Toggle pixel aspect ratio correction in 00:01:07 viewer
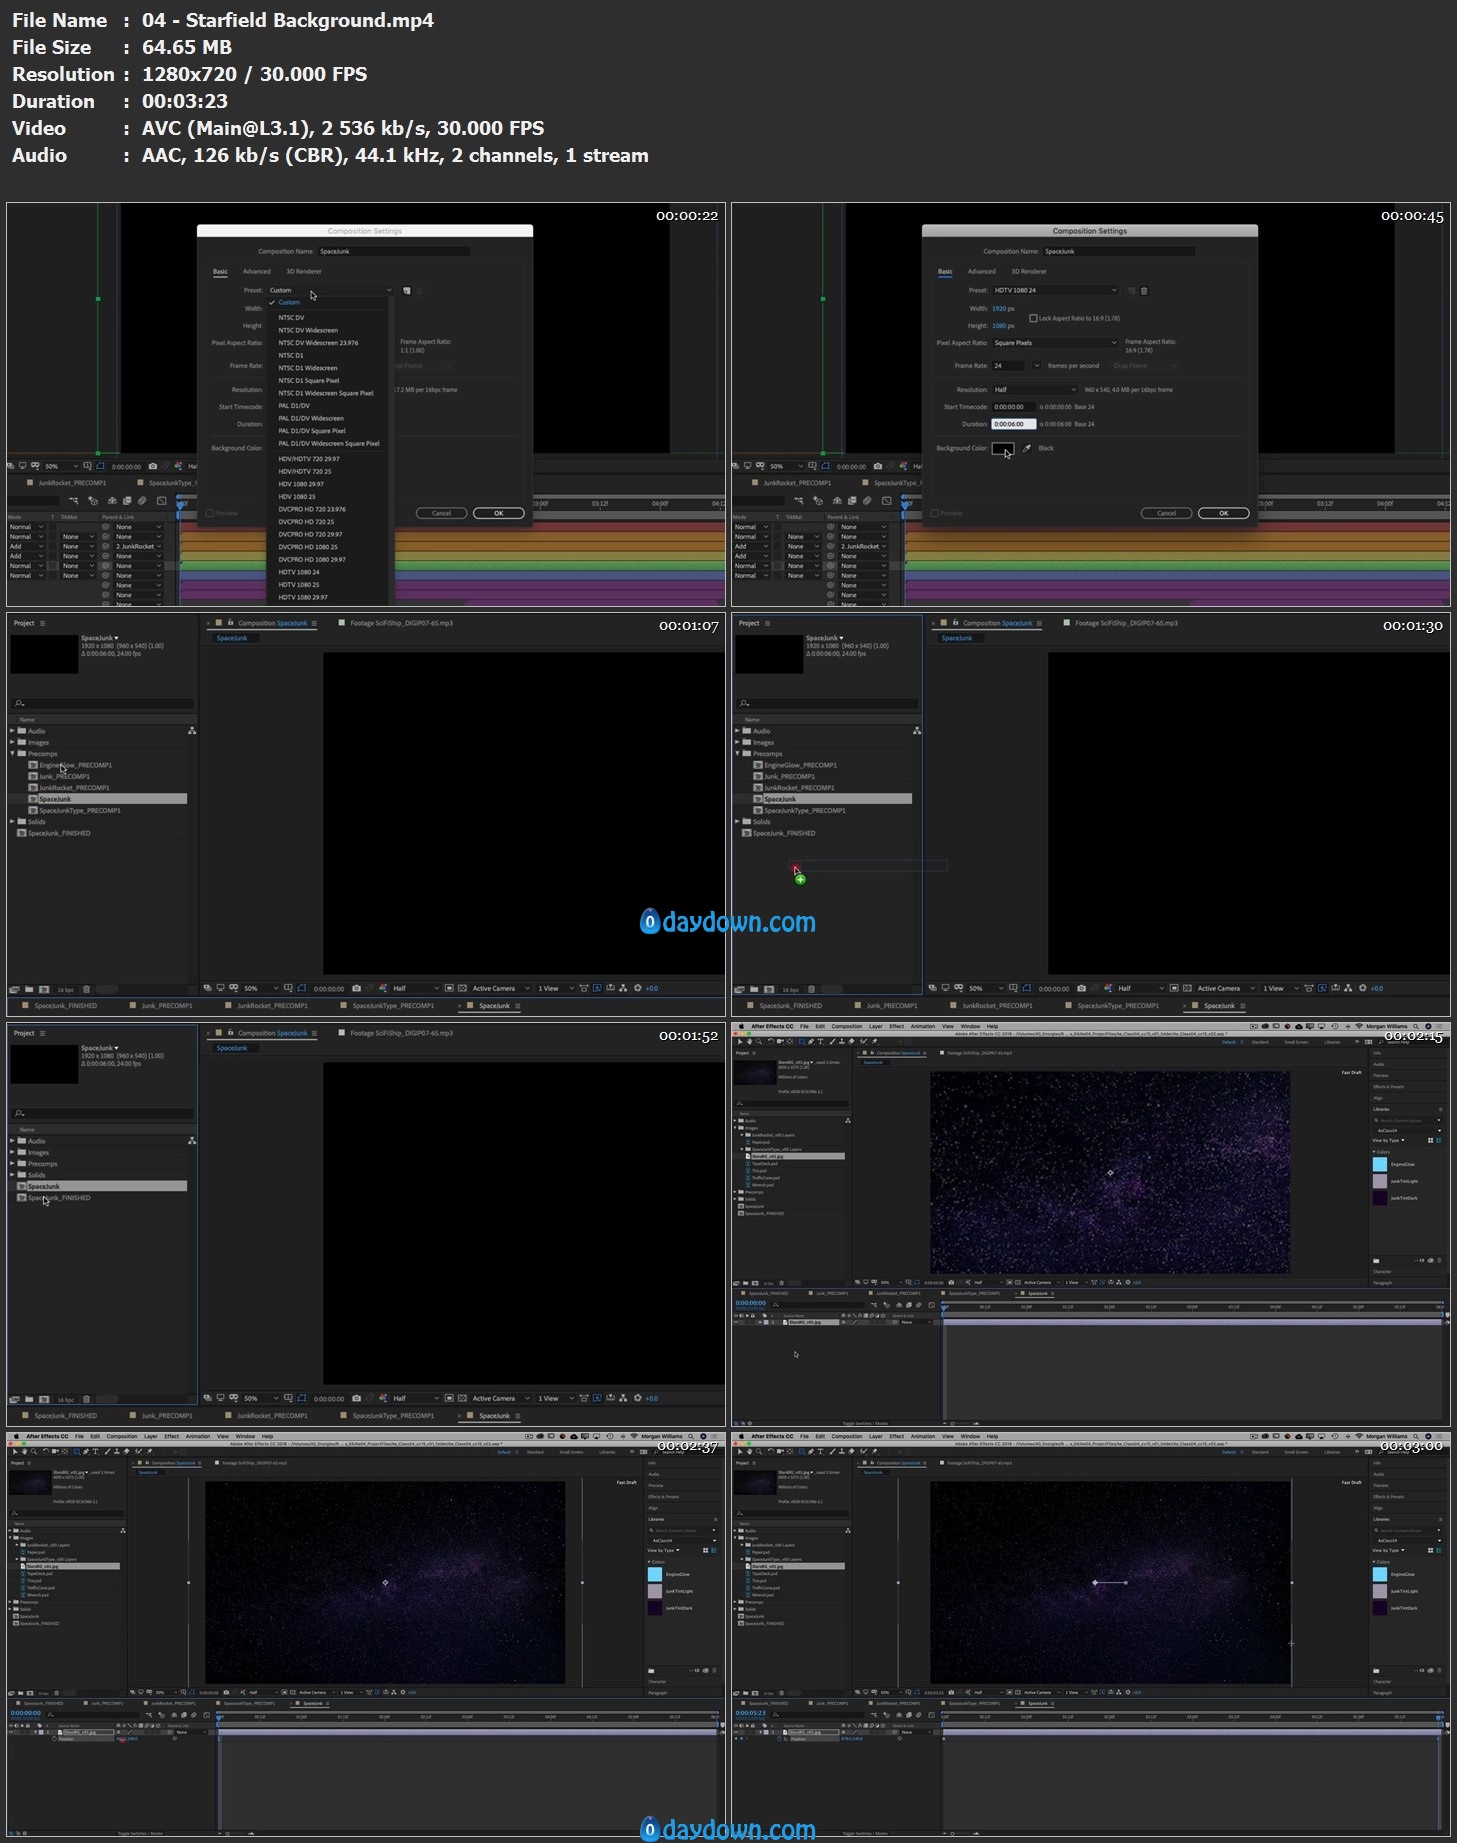1457x1843 pixels. tap(584, 988)
